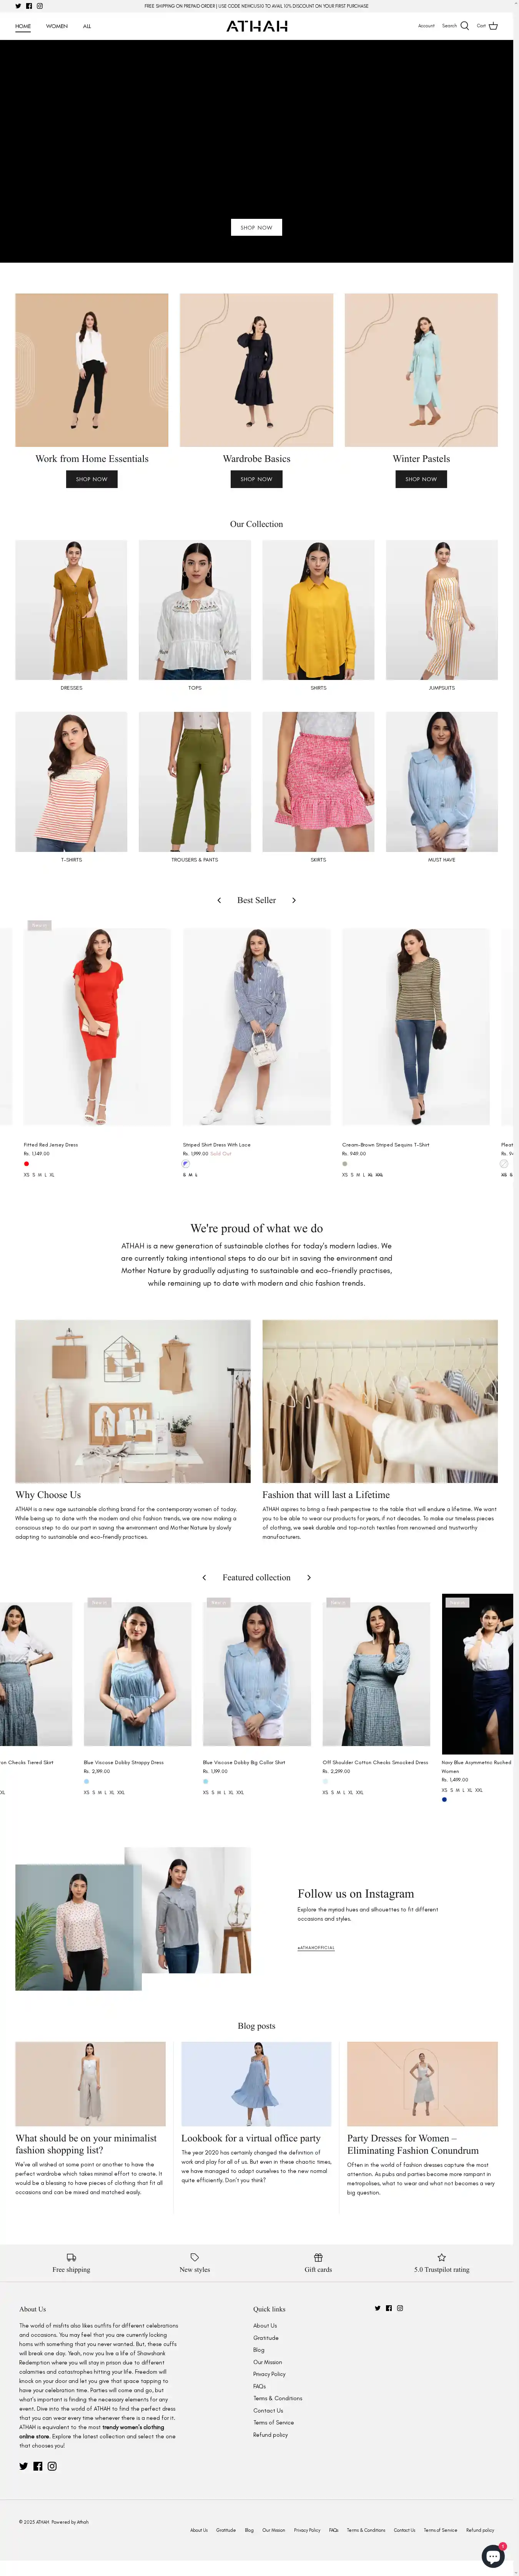
Task: Show previous Best Seller products
Action: click(219, 900)
